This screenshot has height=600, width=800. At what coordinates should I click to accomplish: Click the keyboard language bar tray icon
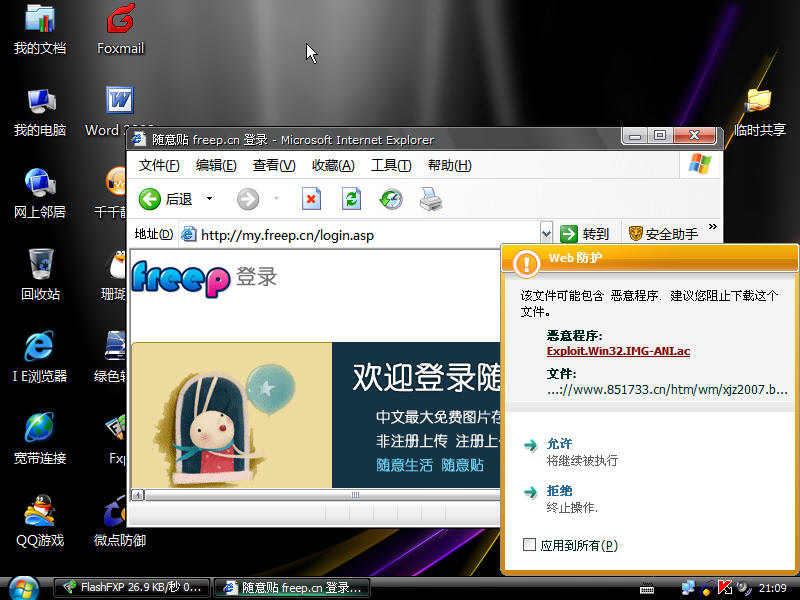click(x=647, y=589)
